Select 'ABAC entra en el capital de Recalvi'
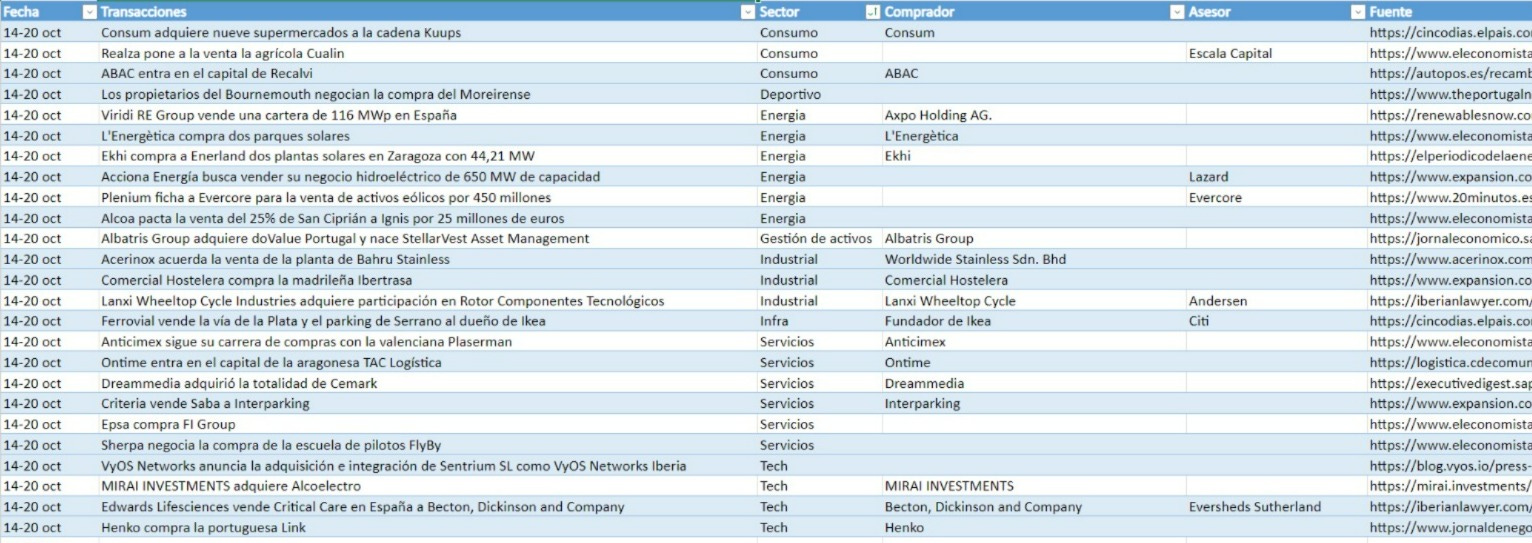The width and height of the screenshot is (1532, 543). (427, 73)
